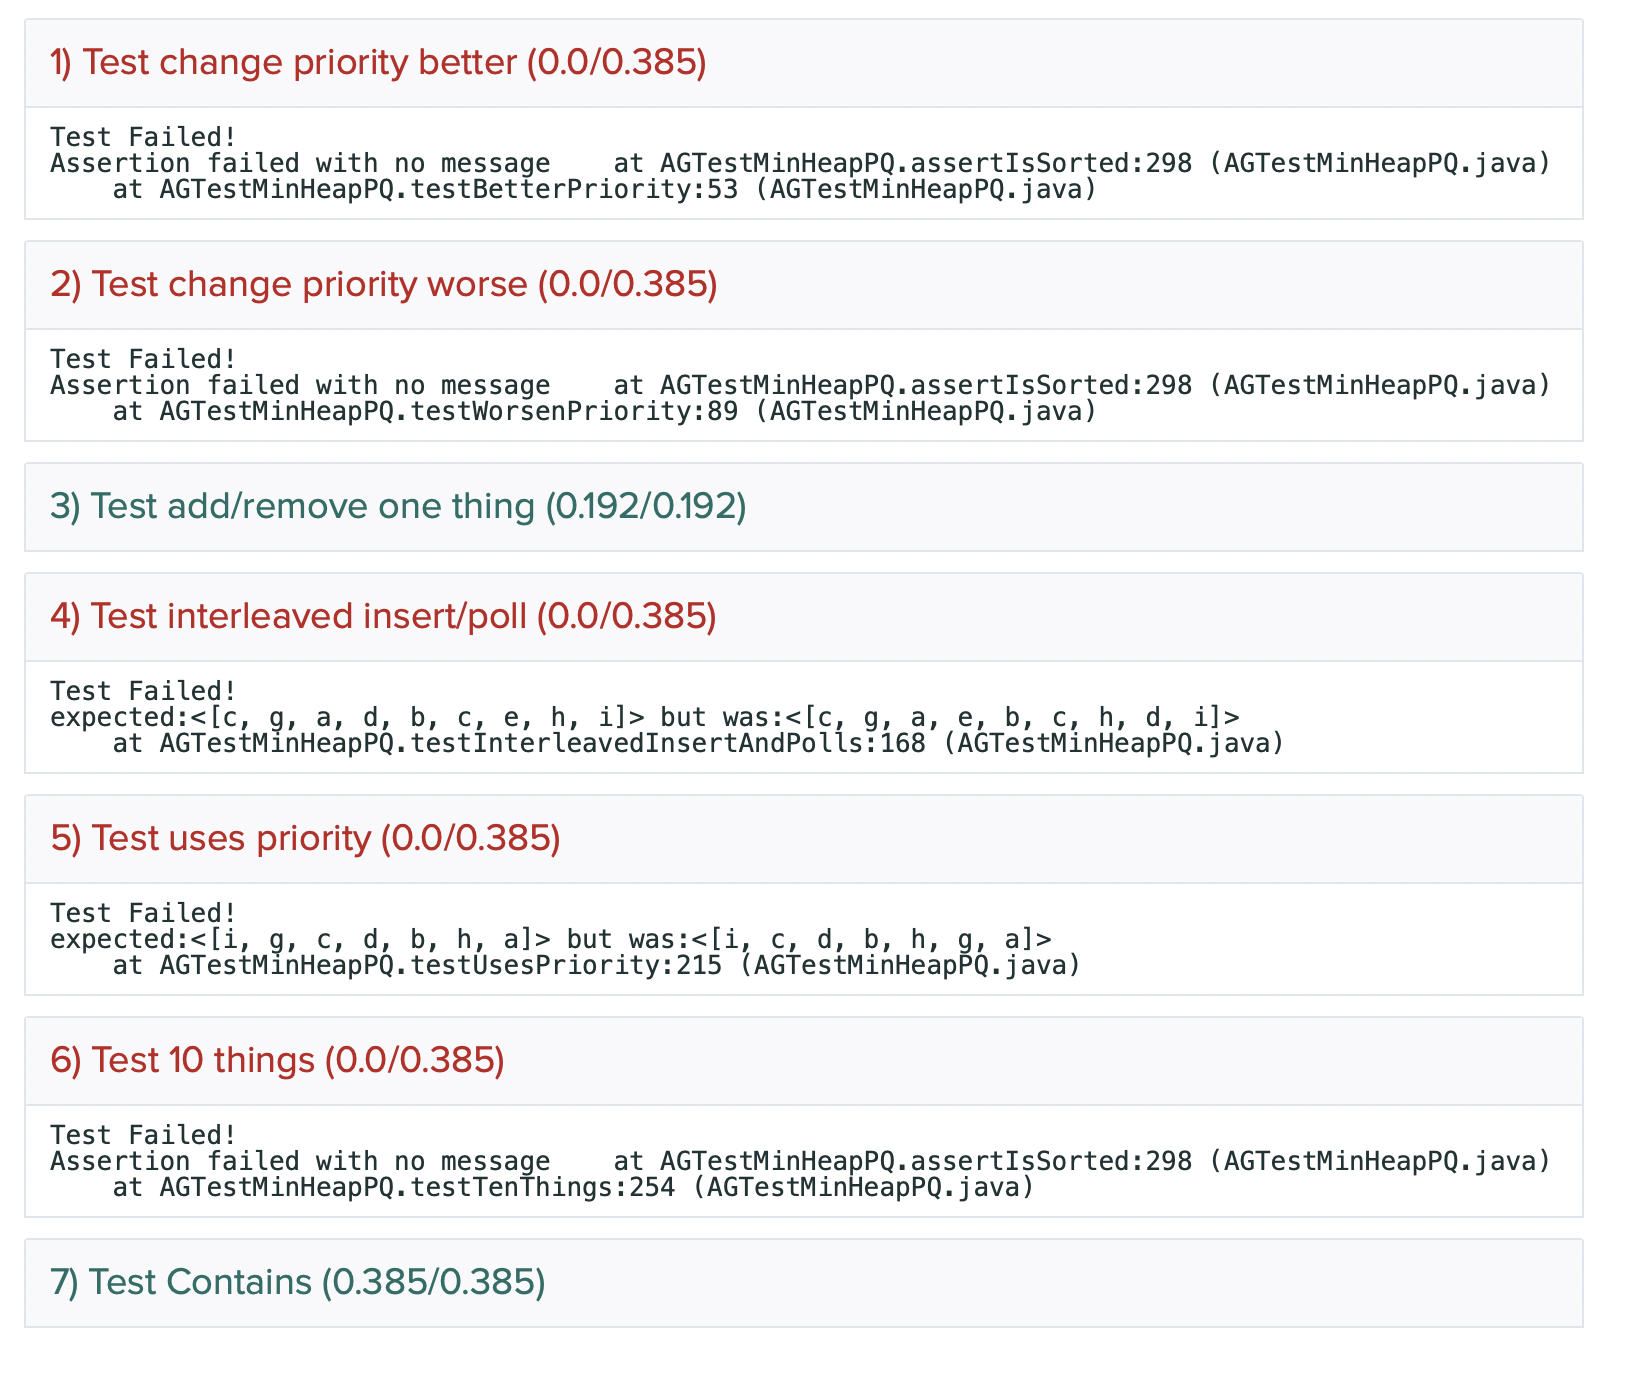The image size is (1634, 1400).
Task: Click "Test Failed!" under change priority better
Action: 143,137
